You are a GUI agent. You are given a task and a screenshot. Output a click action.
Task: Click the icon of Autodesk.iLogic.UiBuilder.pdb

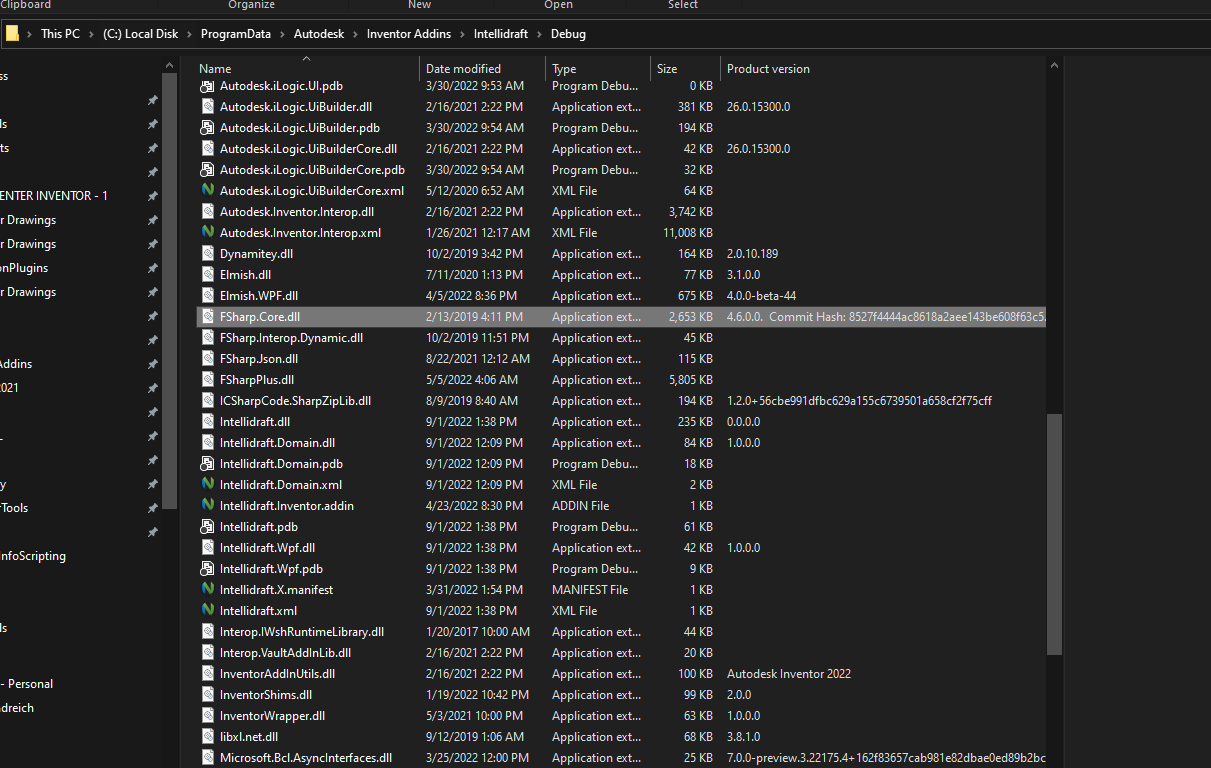pos(208,128)
